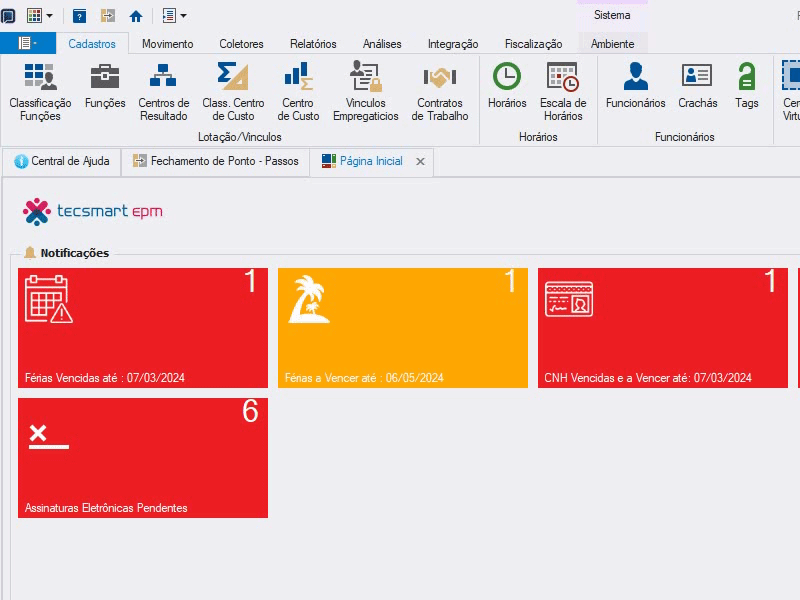Open Class. Centro de Custo
This screenshot has width=800, height=600.
click(233, 92)
